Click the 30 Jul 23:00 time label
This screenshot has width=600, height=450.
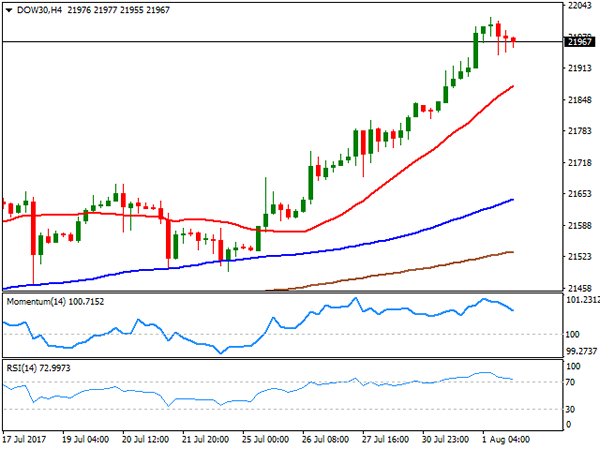click(x=445, y=439)
